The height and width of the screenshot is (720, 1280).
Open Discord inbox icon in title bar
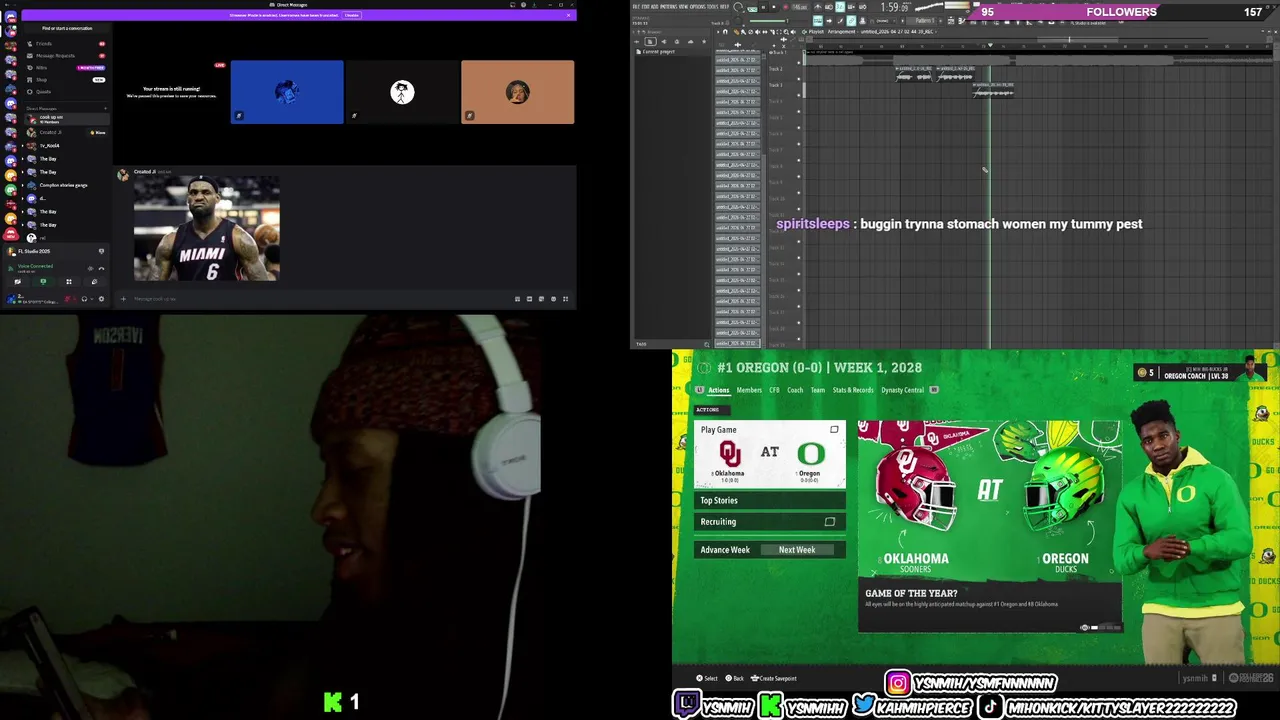coord(513,5)
